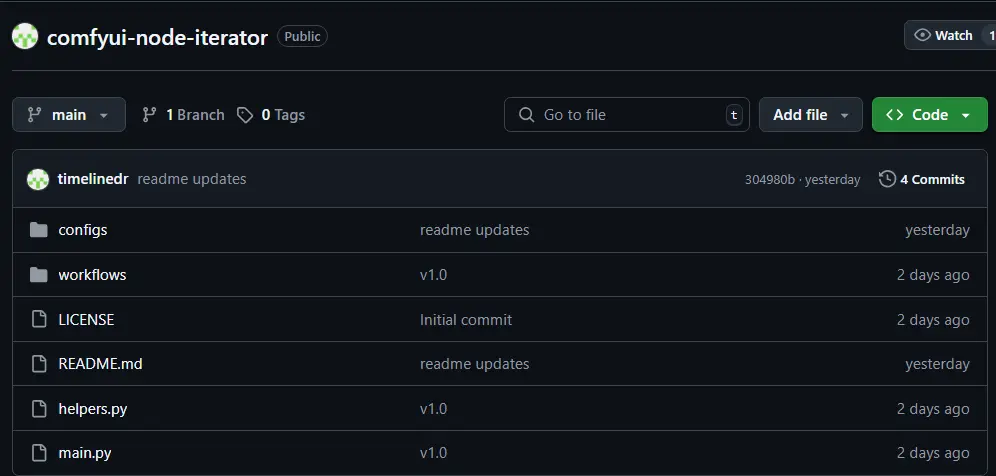Open the 'Initial commit' message link
Screen dimensions: 996x476
pyautogui.click(x=466, y=320)
